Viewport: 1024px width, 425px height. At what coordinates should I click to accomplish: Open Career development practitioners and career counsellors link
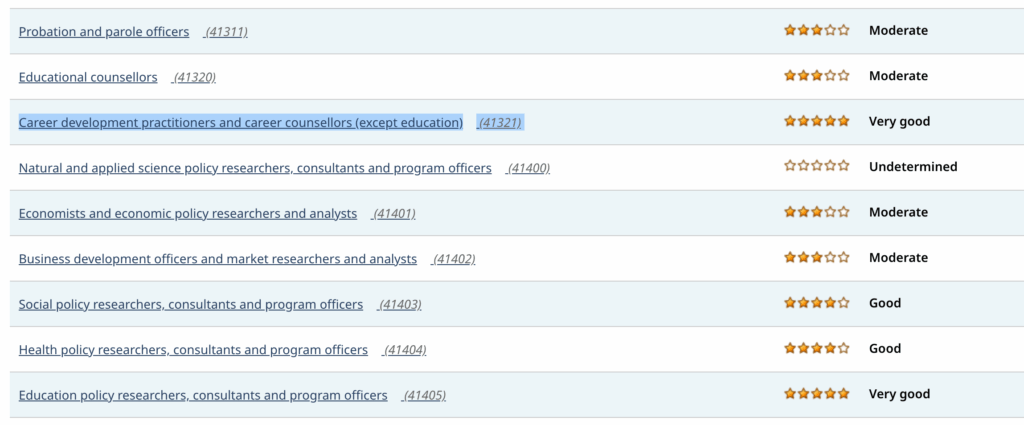[241, 123]
